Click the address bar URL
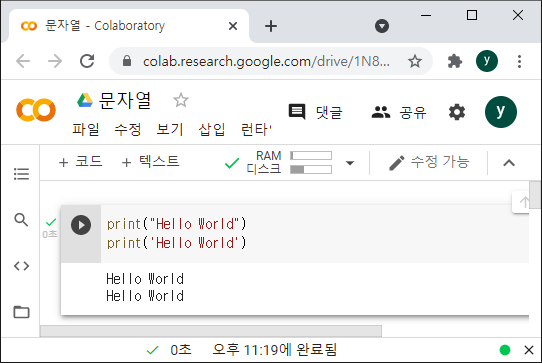Screen dimensions: 542x363 coord(266,62)
